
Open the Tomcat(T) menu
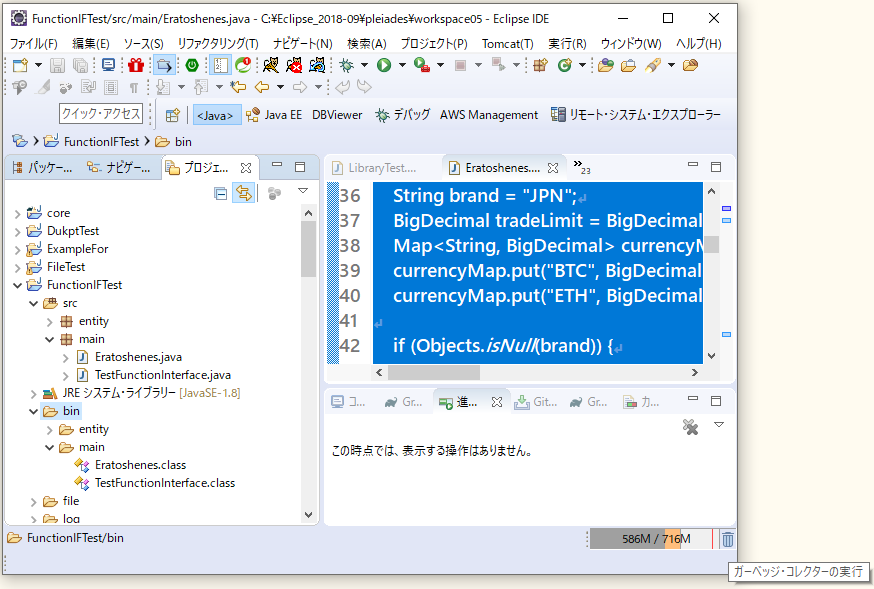click(x=507, y=43)
